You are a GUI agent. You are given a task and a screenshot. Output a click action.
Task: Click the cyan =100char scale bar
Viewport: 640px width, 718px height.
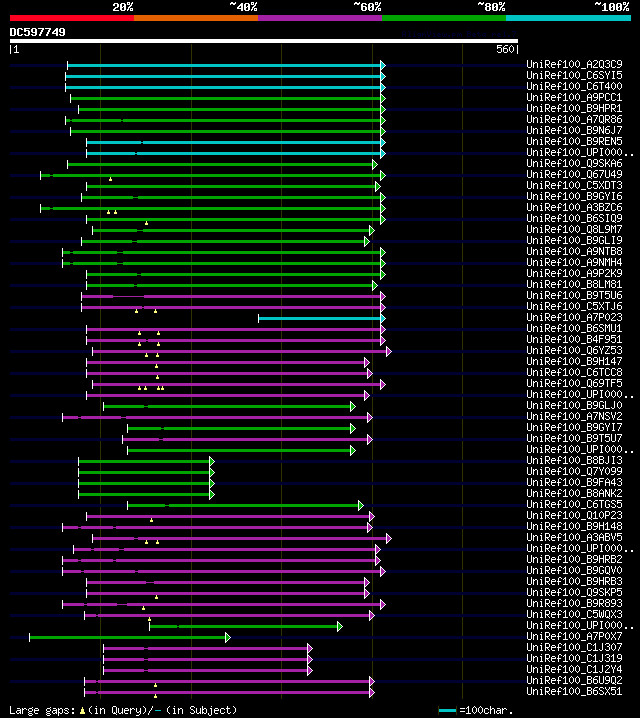click(x=447, y=710)
